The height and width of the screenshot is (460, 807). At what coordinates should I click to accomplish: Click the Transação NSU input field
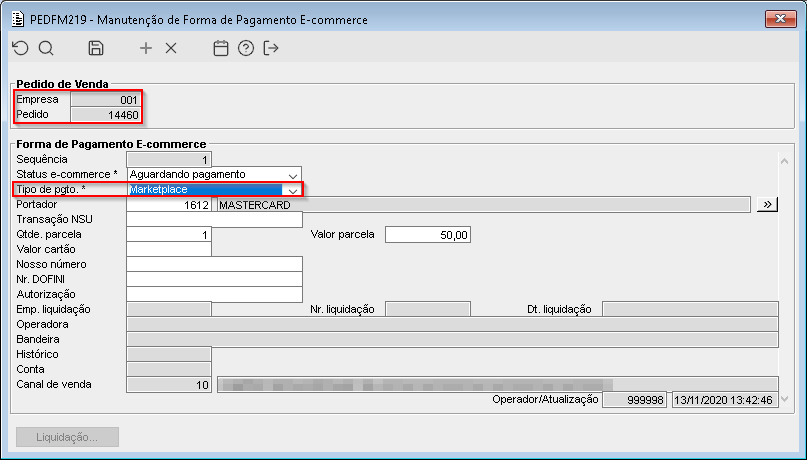point(214,219)
